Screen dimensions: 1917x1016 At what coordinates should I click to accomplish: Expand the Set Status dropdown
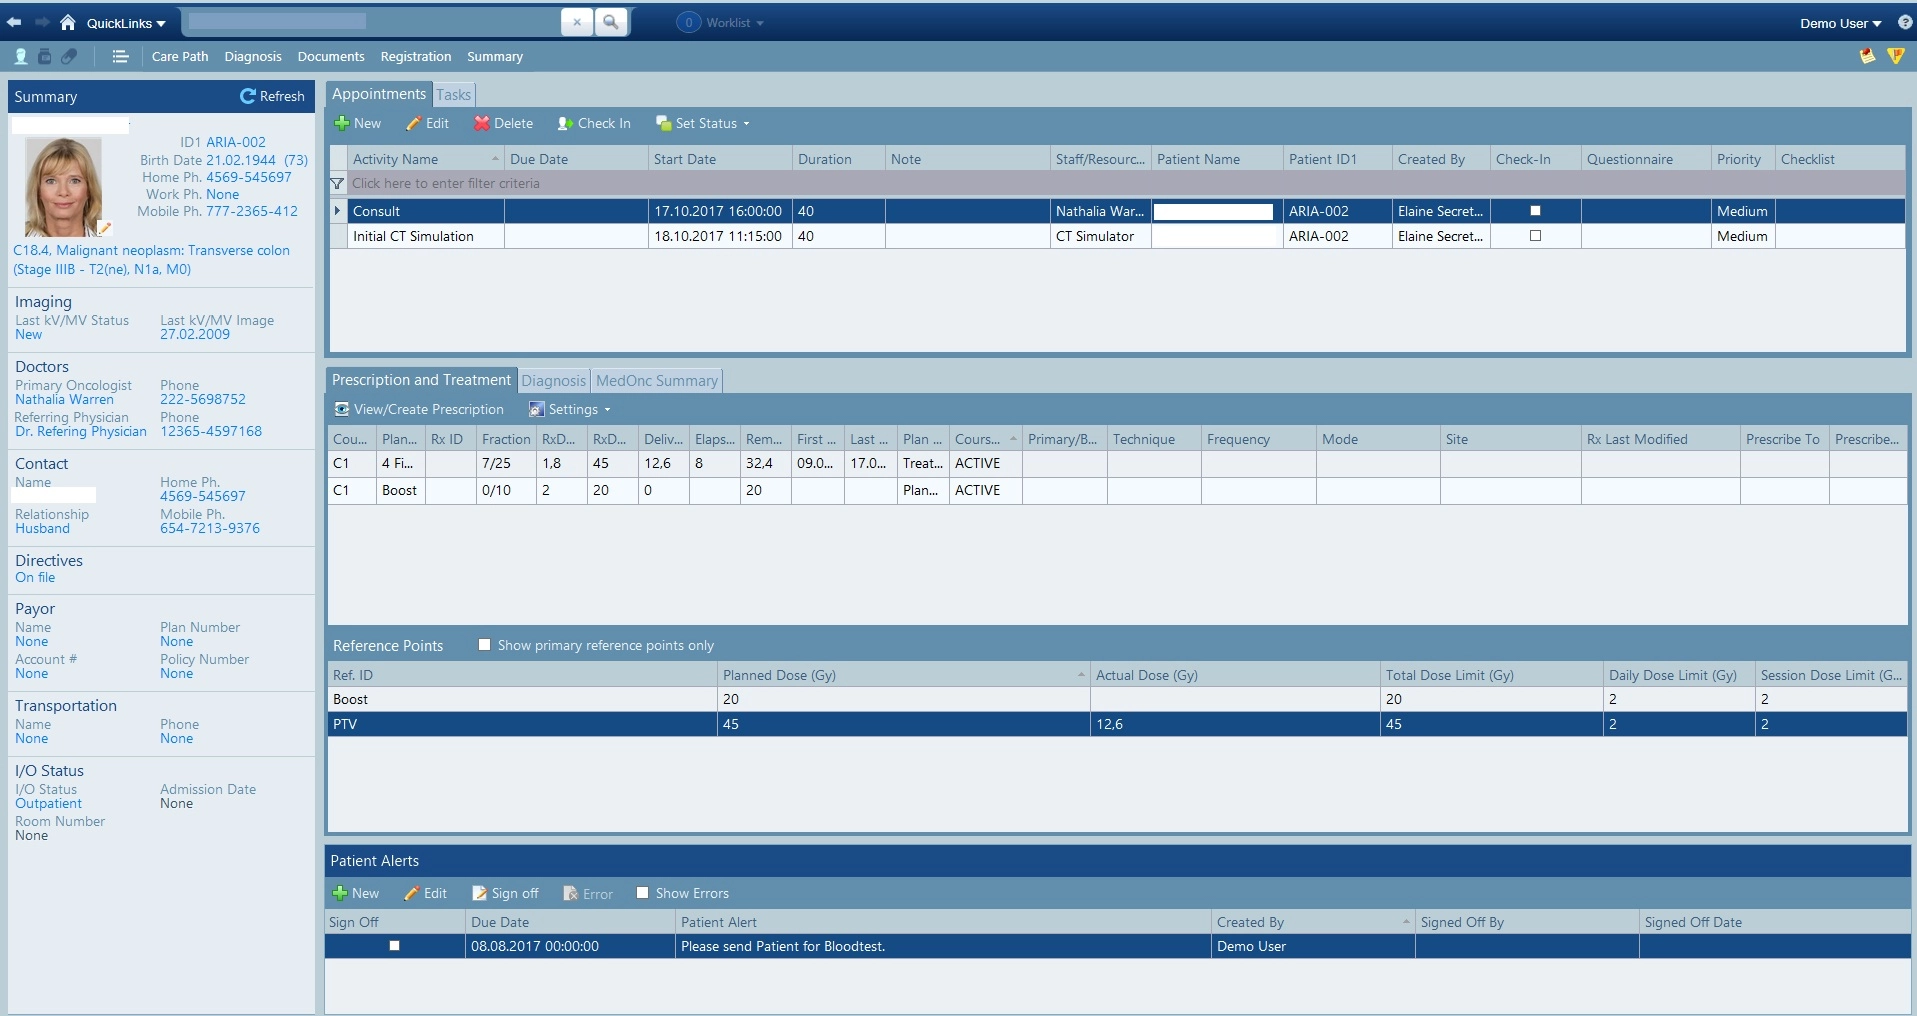coord(704,124)
